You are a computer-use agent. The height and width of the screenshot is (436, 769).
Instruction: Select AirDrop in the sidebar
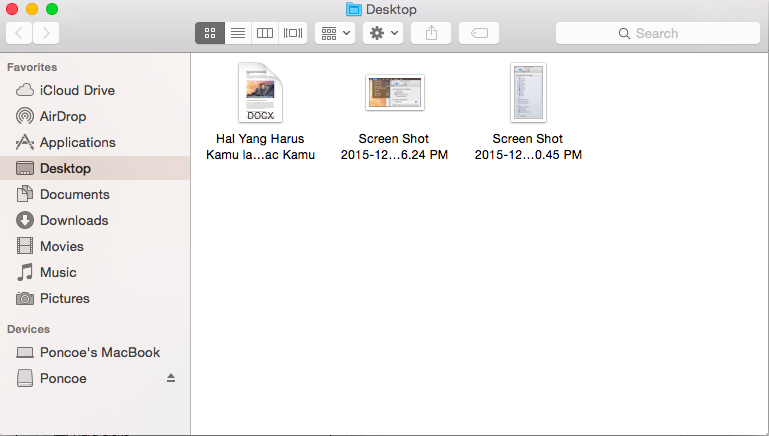(x=63, y=116)
